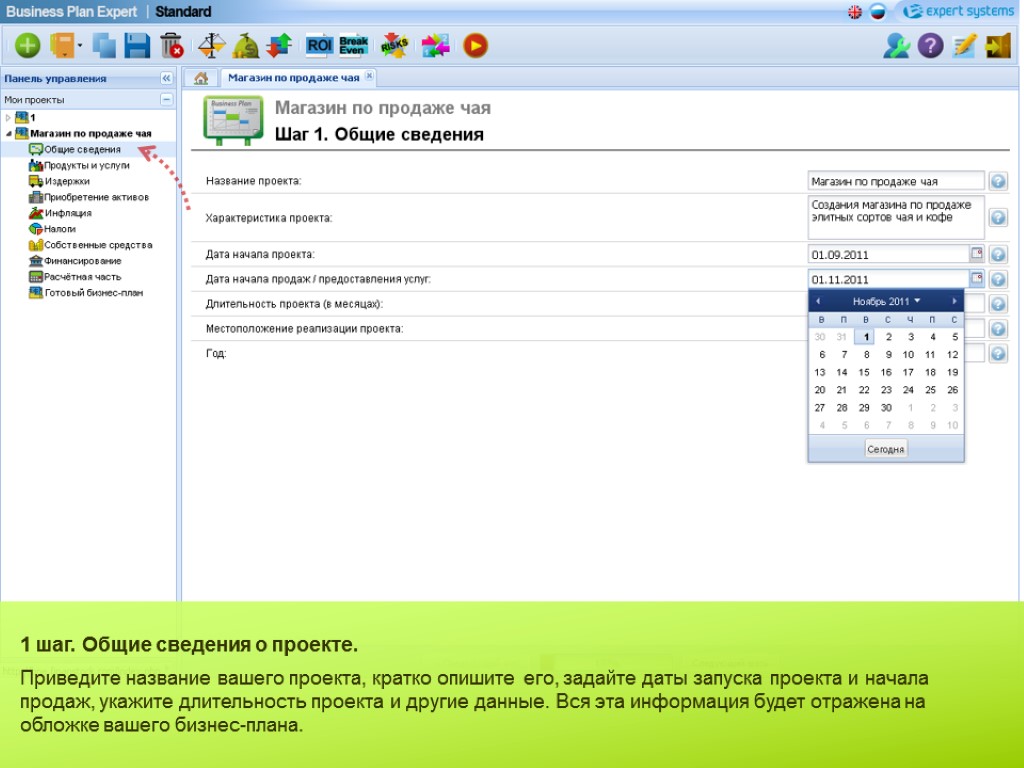Open user settings wrench icon
1024x768 pixels.
click(897, 46)
